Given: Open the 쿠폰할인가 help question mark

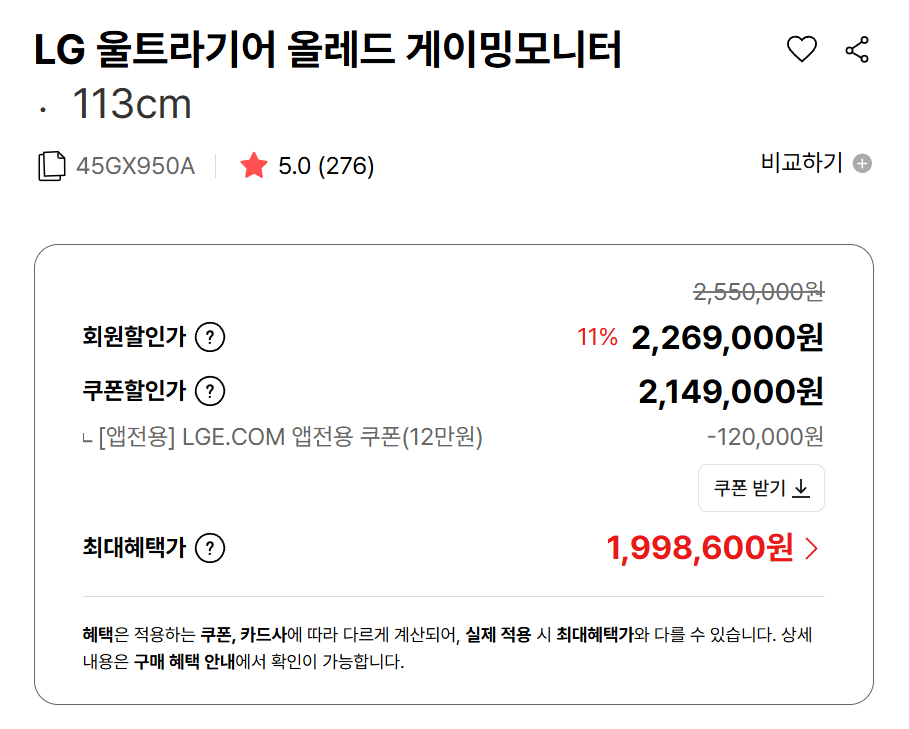Looking at the screenshot, I should 210,391.
